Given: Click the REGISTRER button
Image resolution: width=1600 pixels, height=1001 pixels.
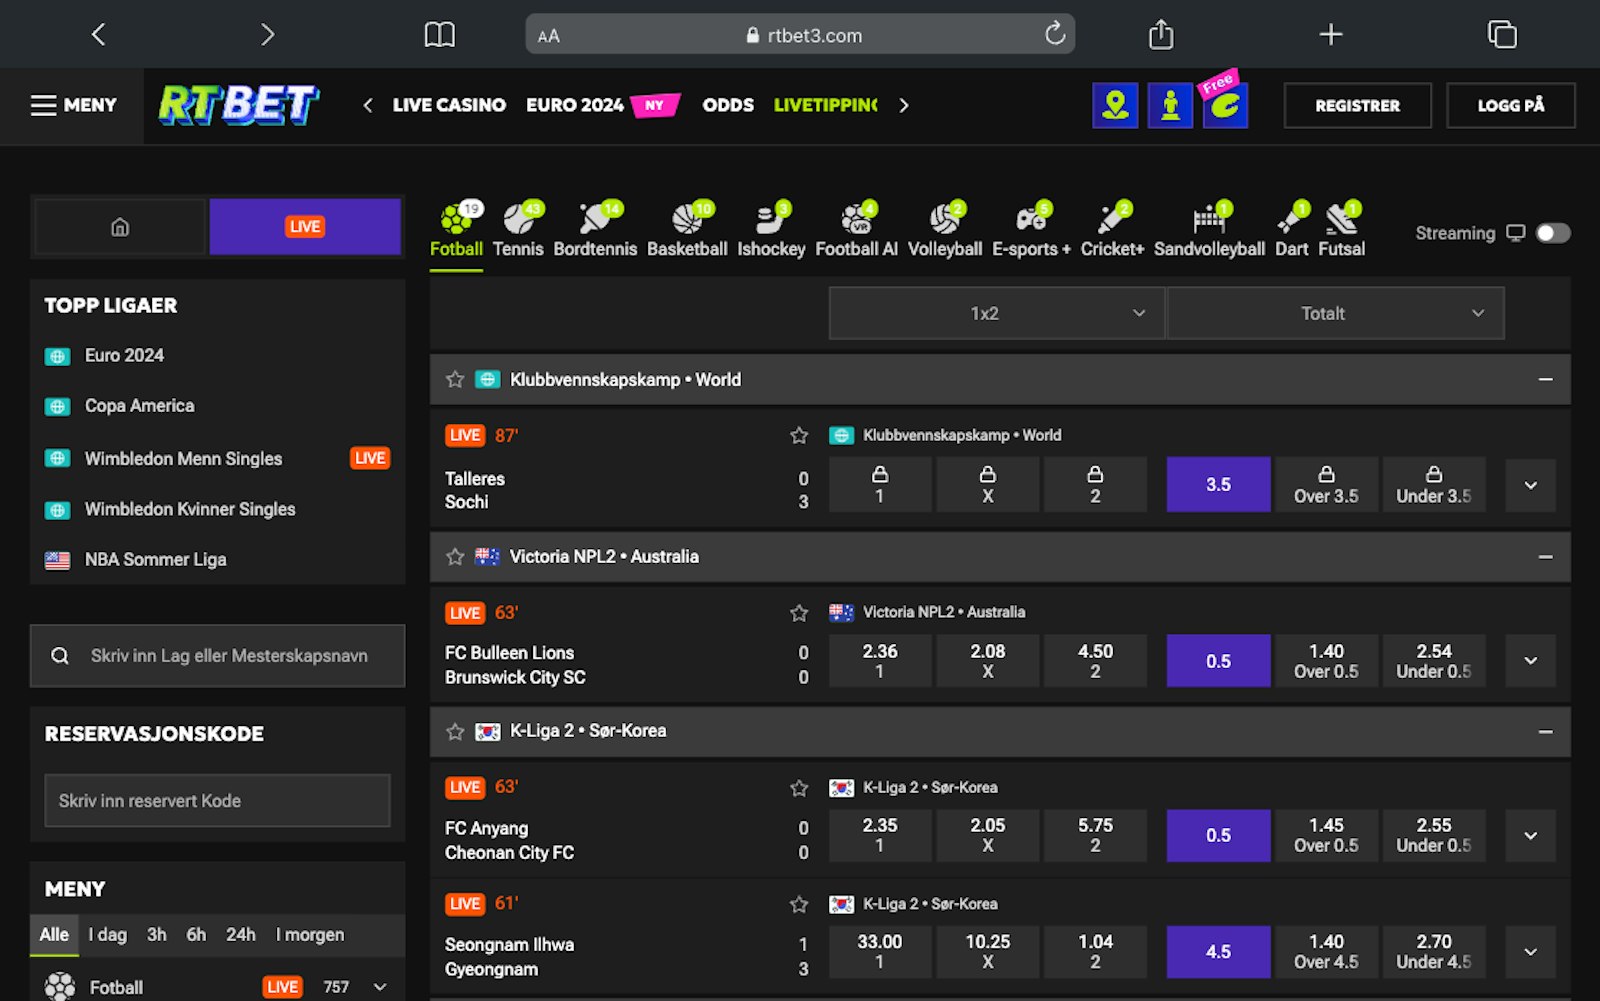Looking at the screenshot, I should coord(1357,104).
